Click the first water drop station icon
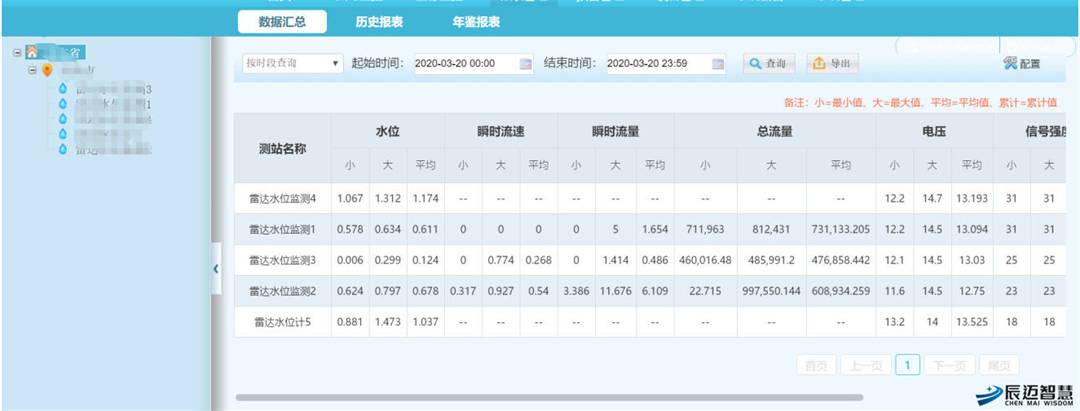The width and height of the screenshot is (1080, 411). click(63, 89)
